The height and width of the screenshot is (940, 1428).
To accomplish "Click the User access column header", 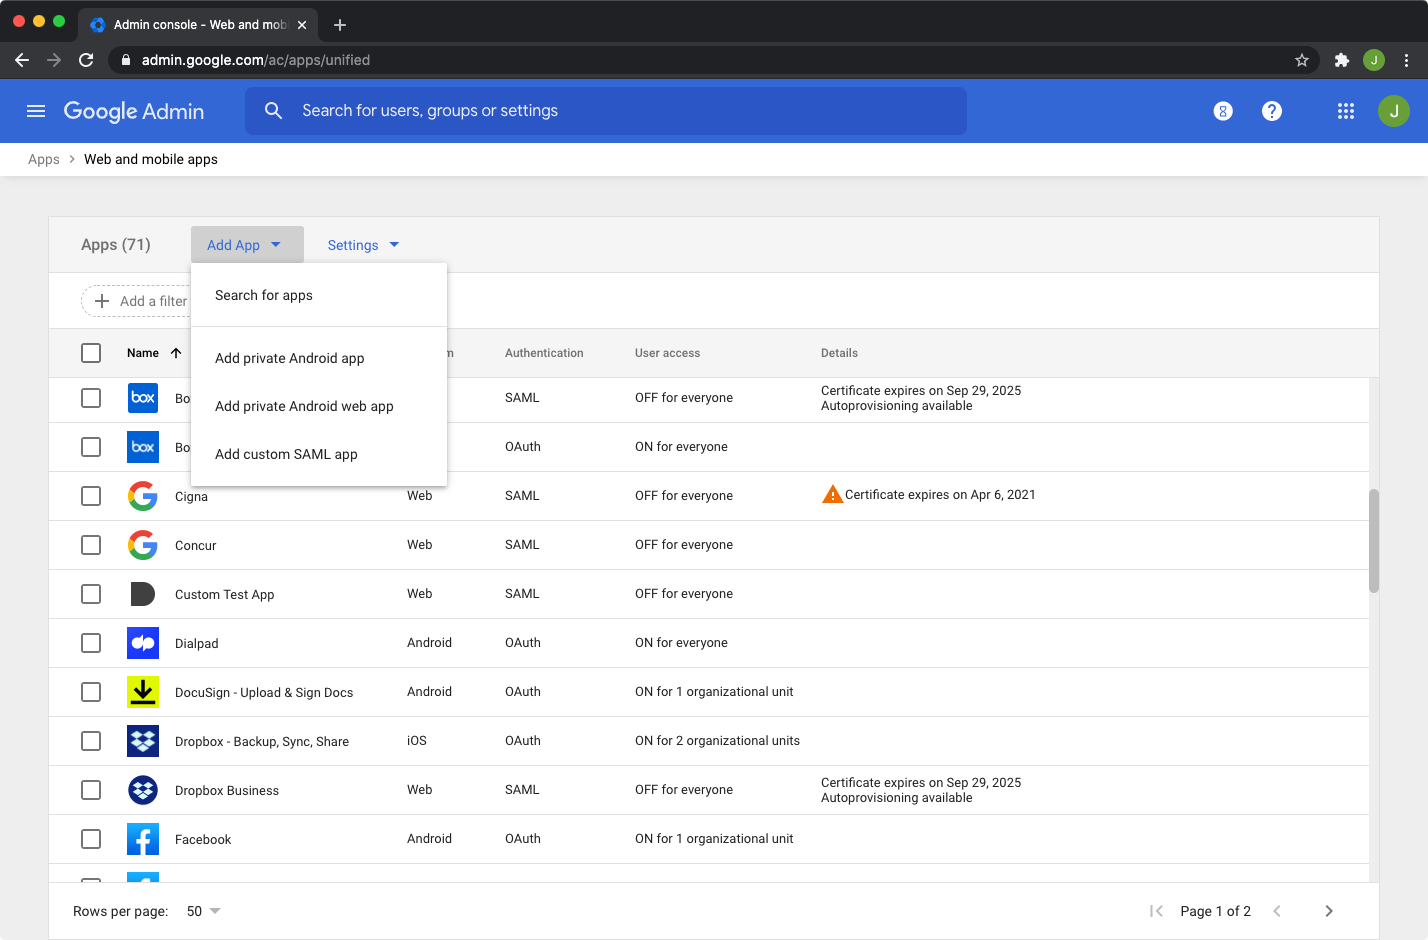I will (667, 353).
